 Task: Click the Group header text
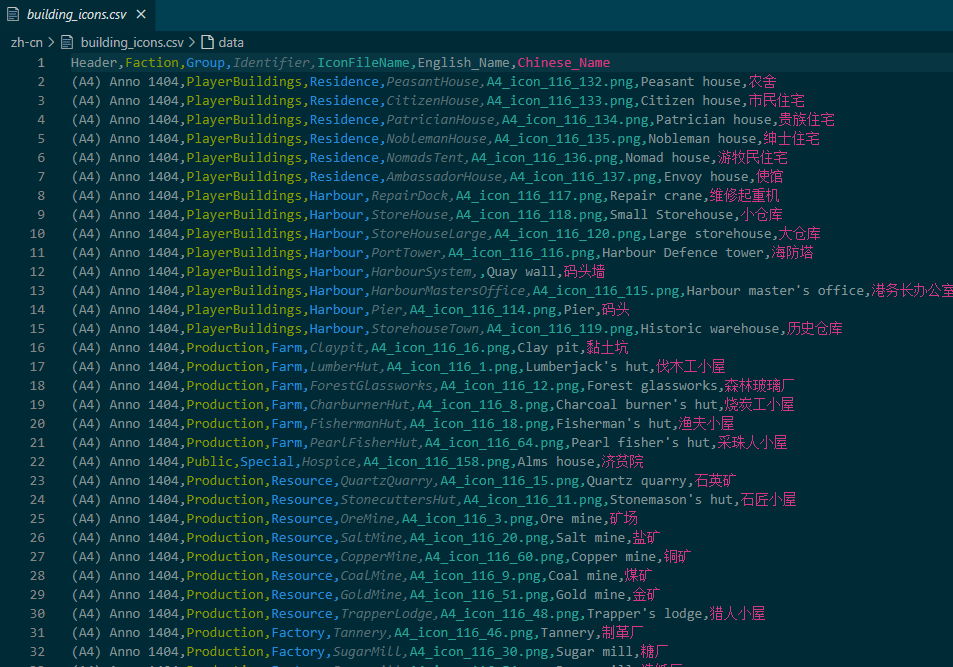205,63
